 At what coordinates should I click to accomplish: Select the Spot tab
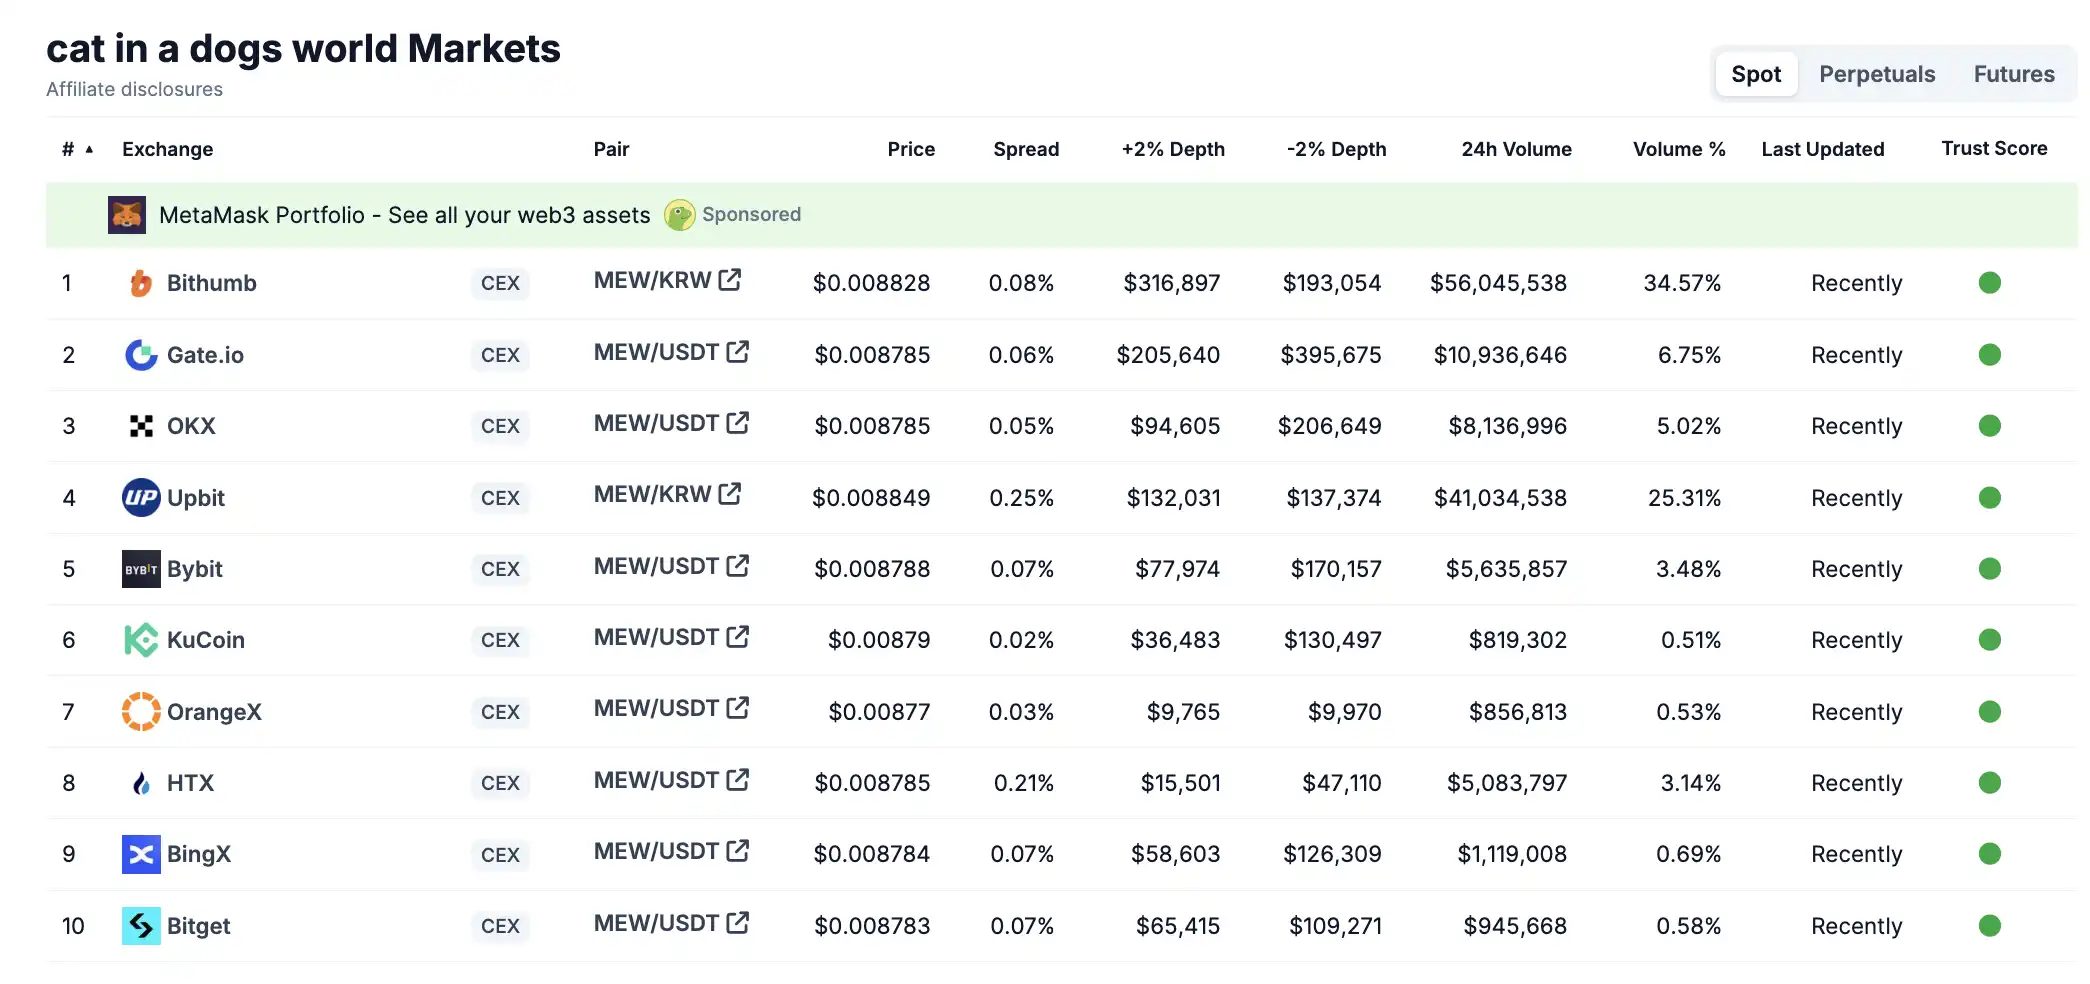pos(1756,74)
